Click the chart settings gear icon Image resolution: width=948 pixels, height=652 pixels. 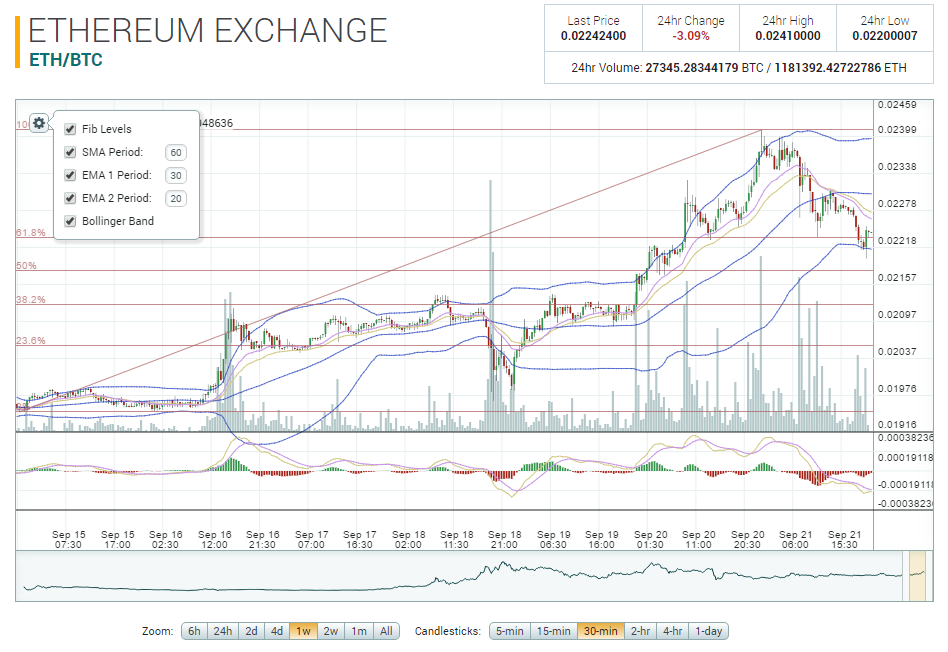38,123
